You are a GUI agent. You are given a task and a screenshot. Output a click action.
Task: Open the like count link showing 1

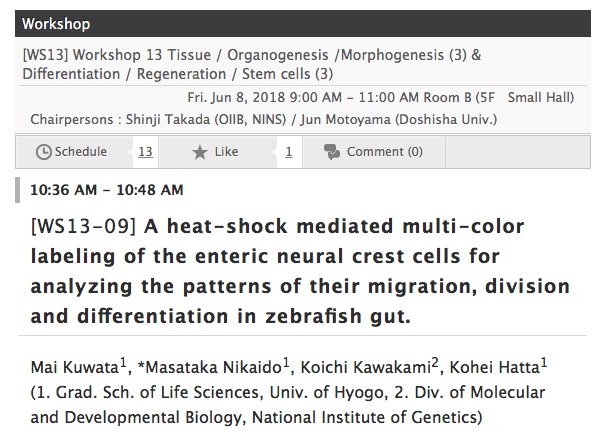(x=289, y=152)
